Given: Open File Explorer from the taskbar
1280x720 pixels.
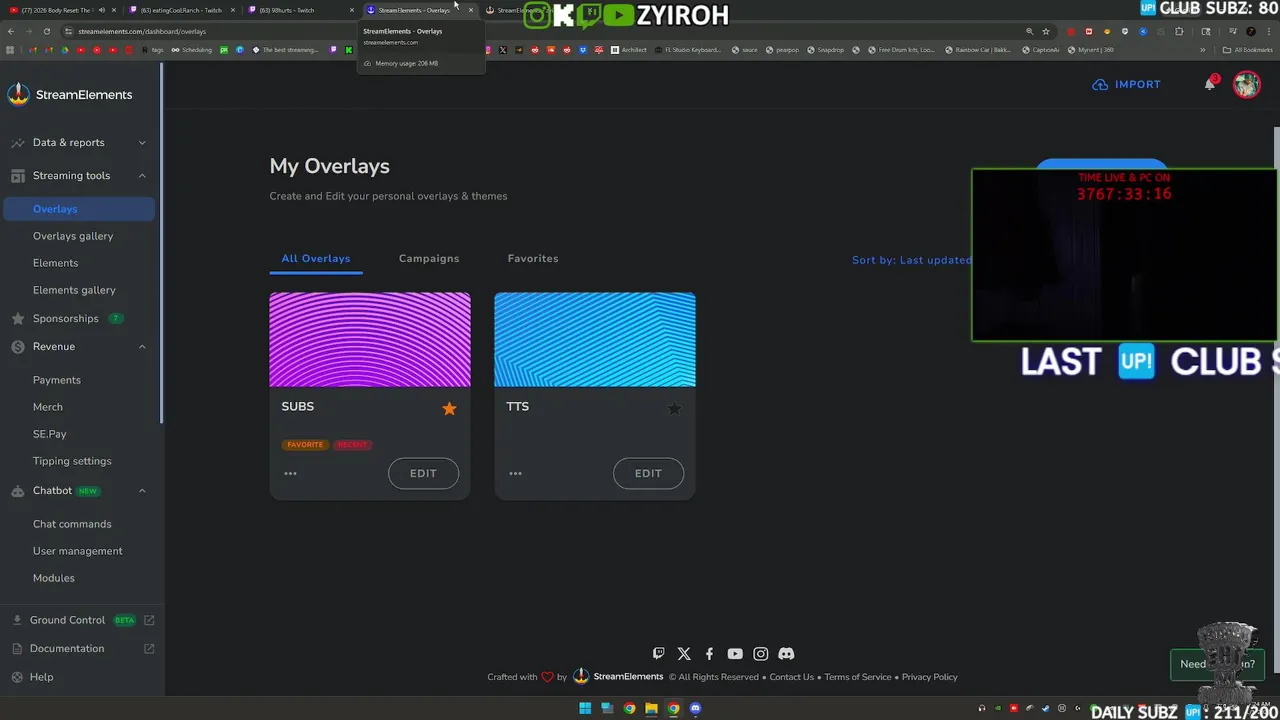Looking at the screenshot, I should [x=651, y=709].
